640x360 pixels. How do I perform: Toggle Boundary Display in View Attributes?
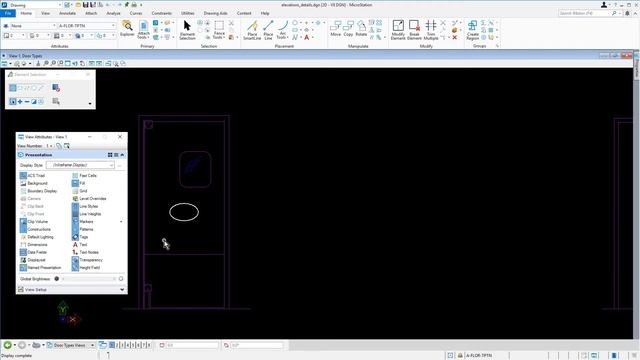pos(39,191)
